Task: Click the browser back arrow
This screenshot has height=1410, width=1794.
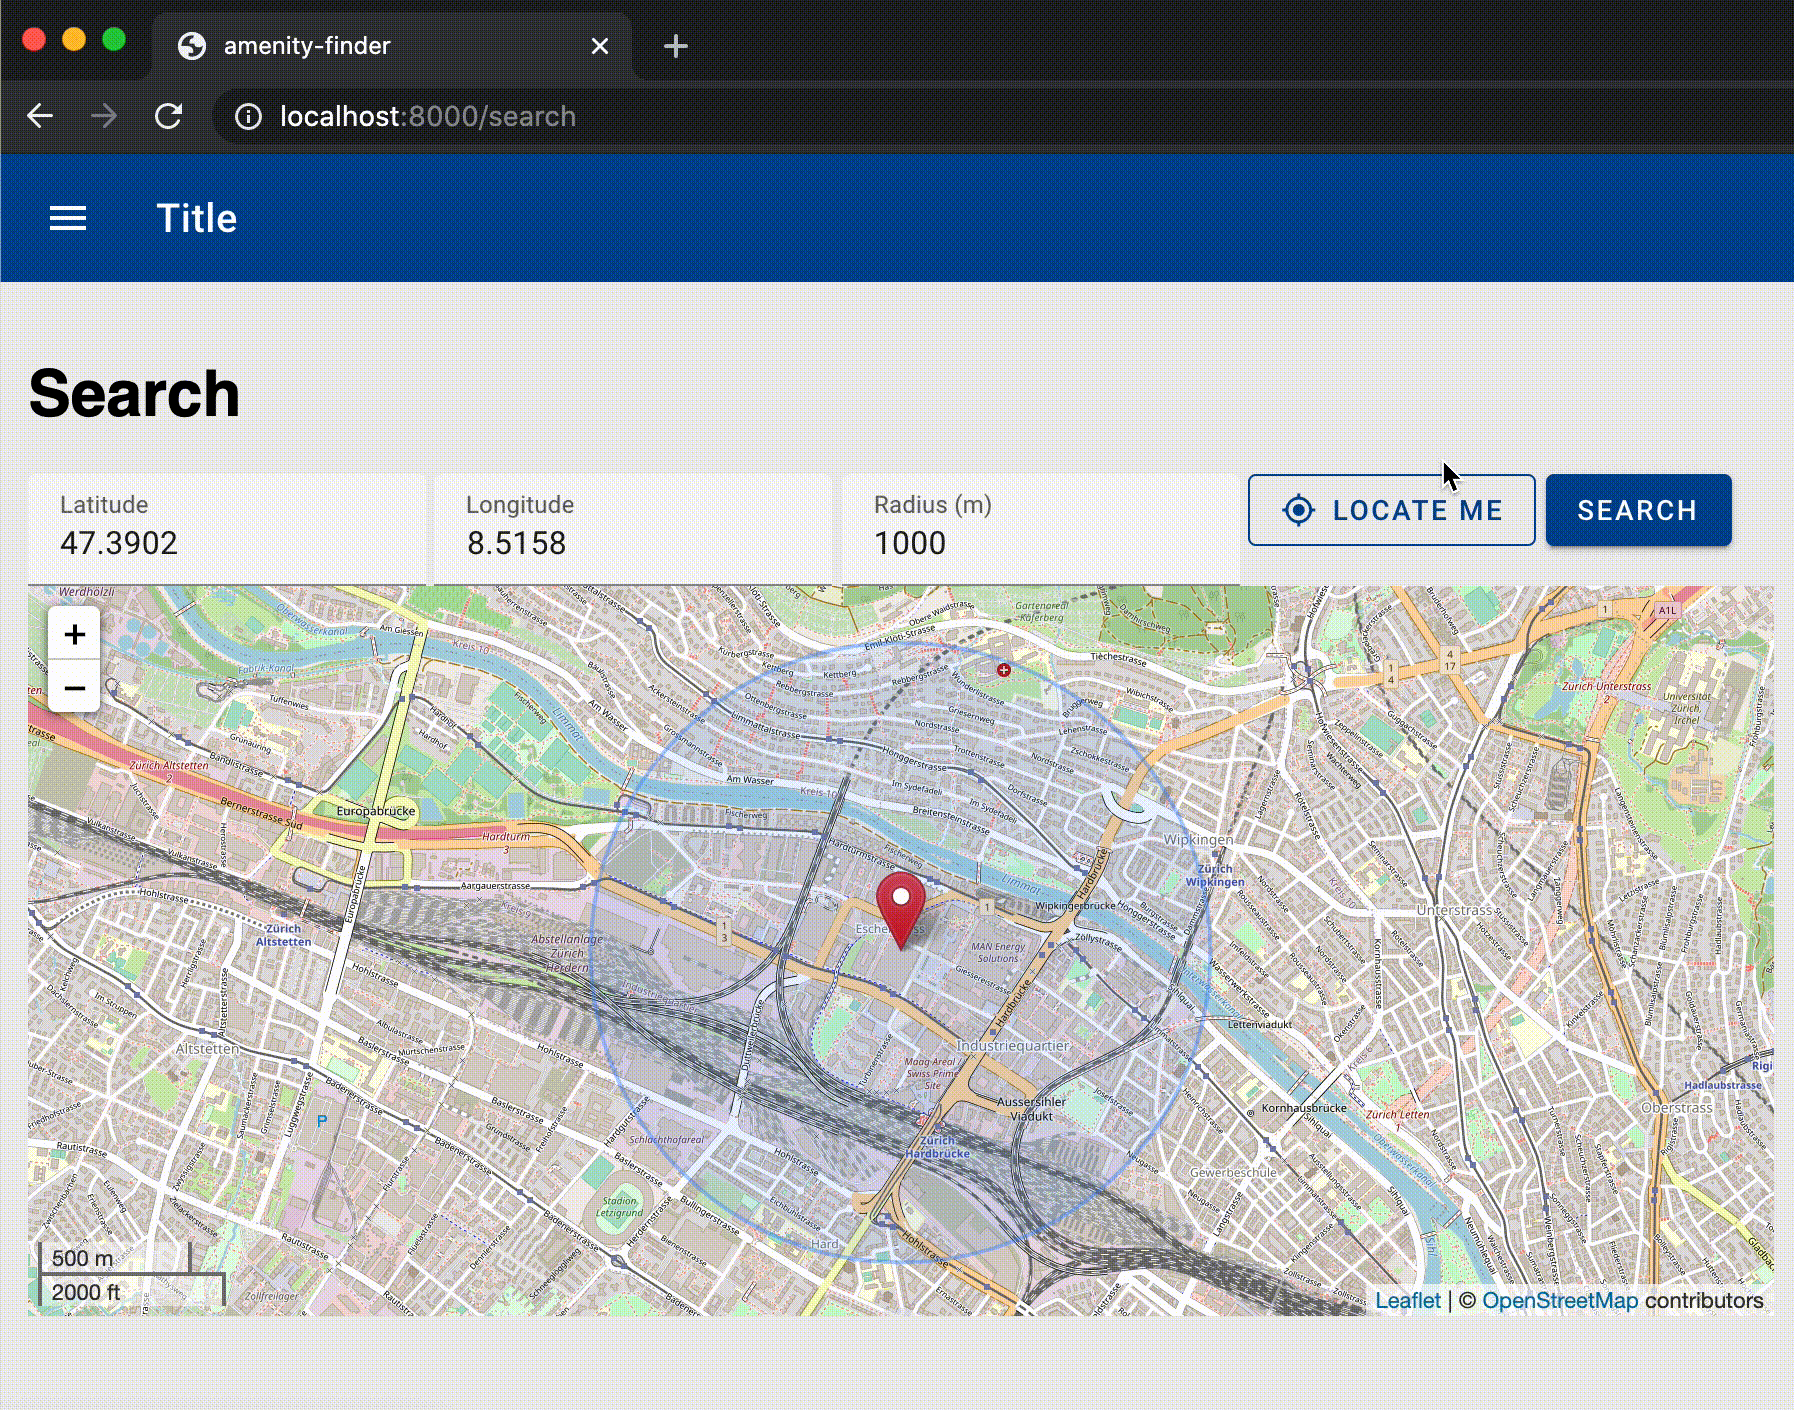Action: coord(41,116)
